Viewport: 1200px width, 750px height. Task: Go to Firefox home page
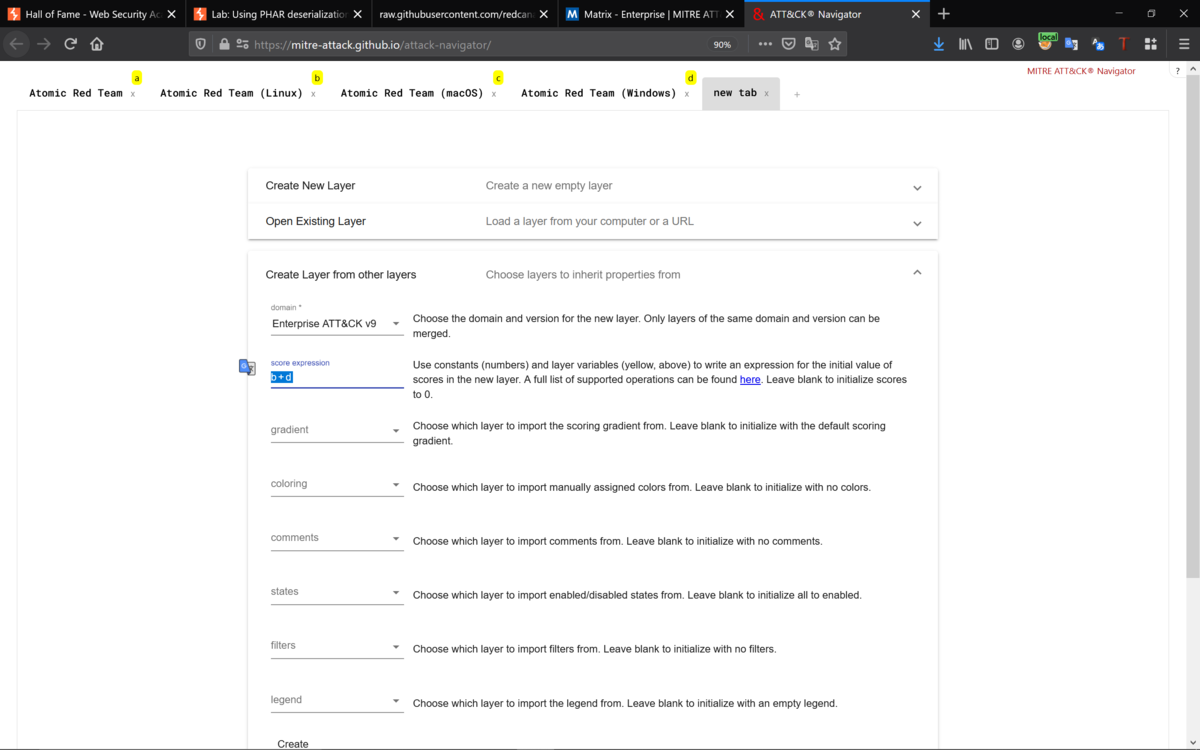tap(97, 44)
